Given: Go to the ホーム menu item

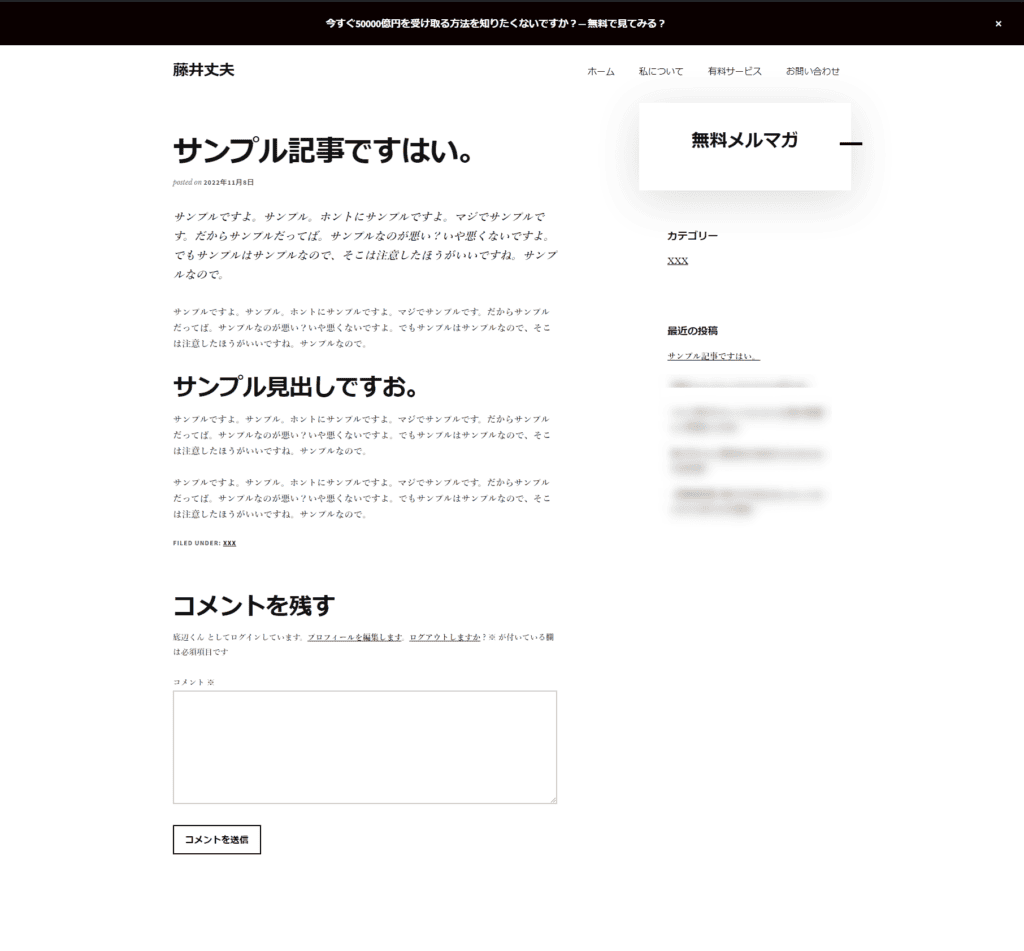Looking at the screenshot, I should [x=601, y=71].
